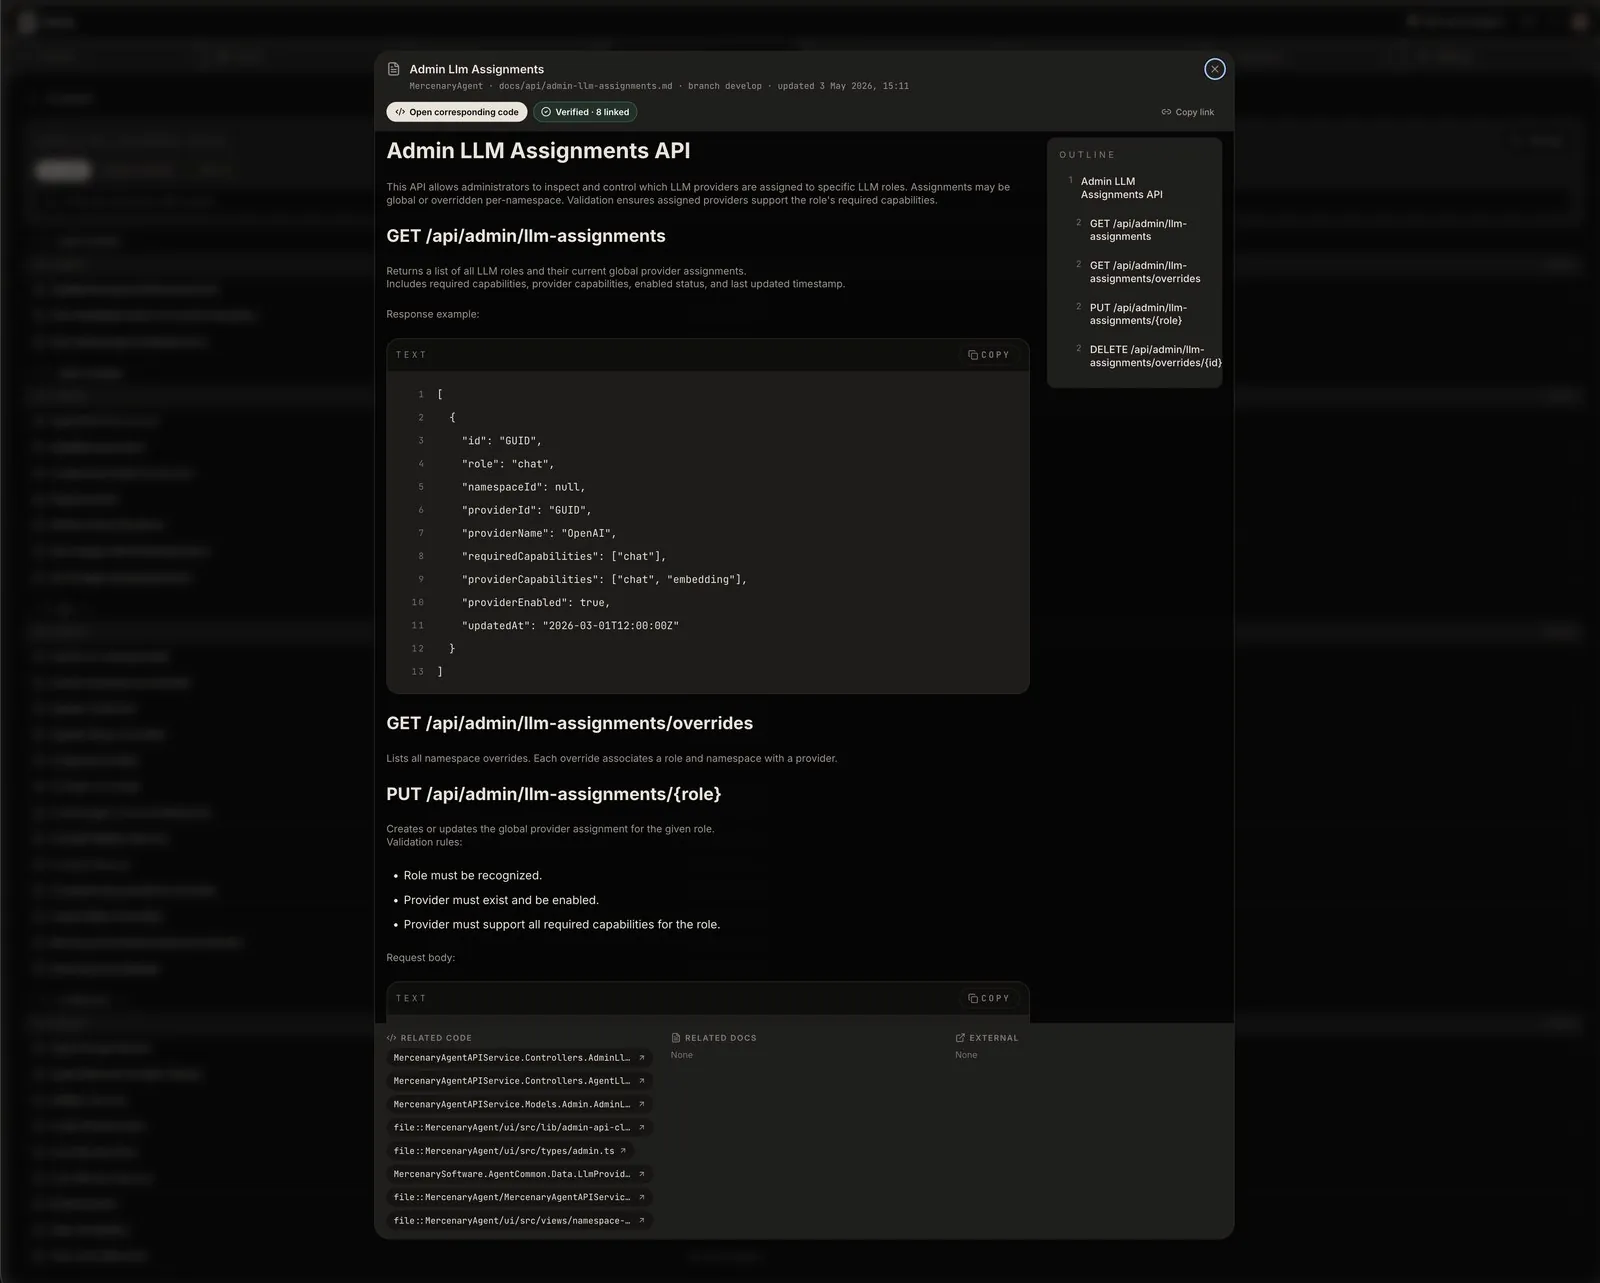Copy the request body code block
1600x1283 pixels.
coord(988,998)
